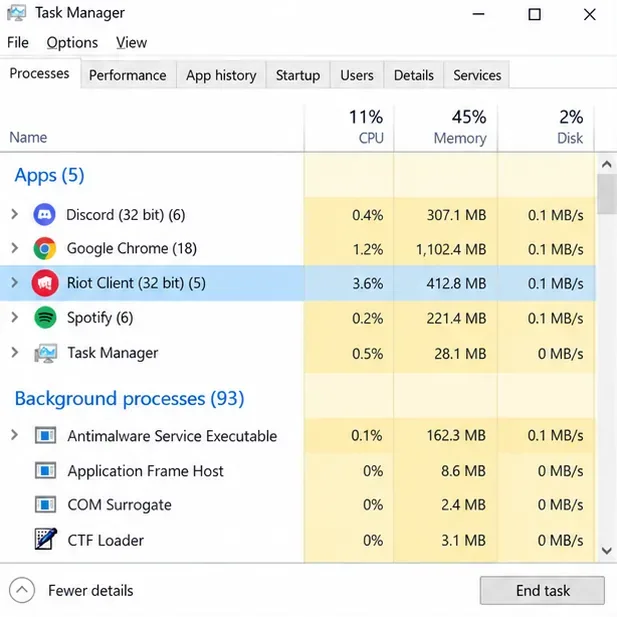617x617 pixels.
Task: Click the CTF Loader pen icon
Action: [x=46, y=539]
